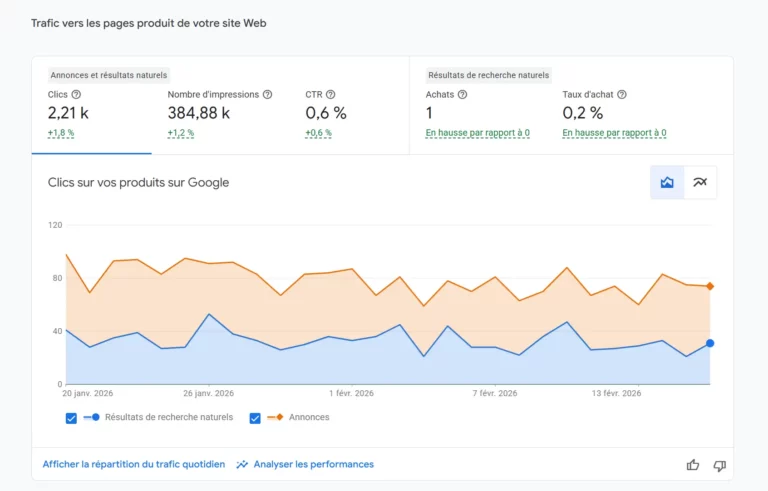Viewport: 768px width, 491px height.
Task: Select the Achats metric tab
Action: coord(478,114)
